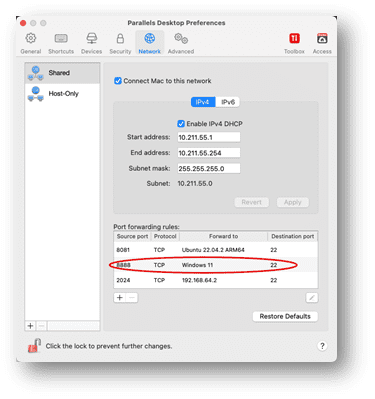The height and width of the screenshot is (399, 375).
Task: Select the Shared network in sidebar
Action: (x=62, y=73)
